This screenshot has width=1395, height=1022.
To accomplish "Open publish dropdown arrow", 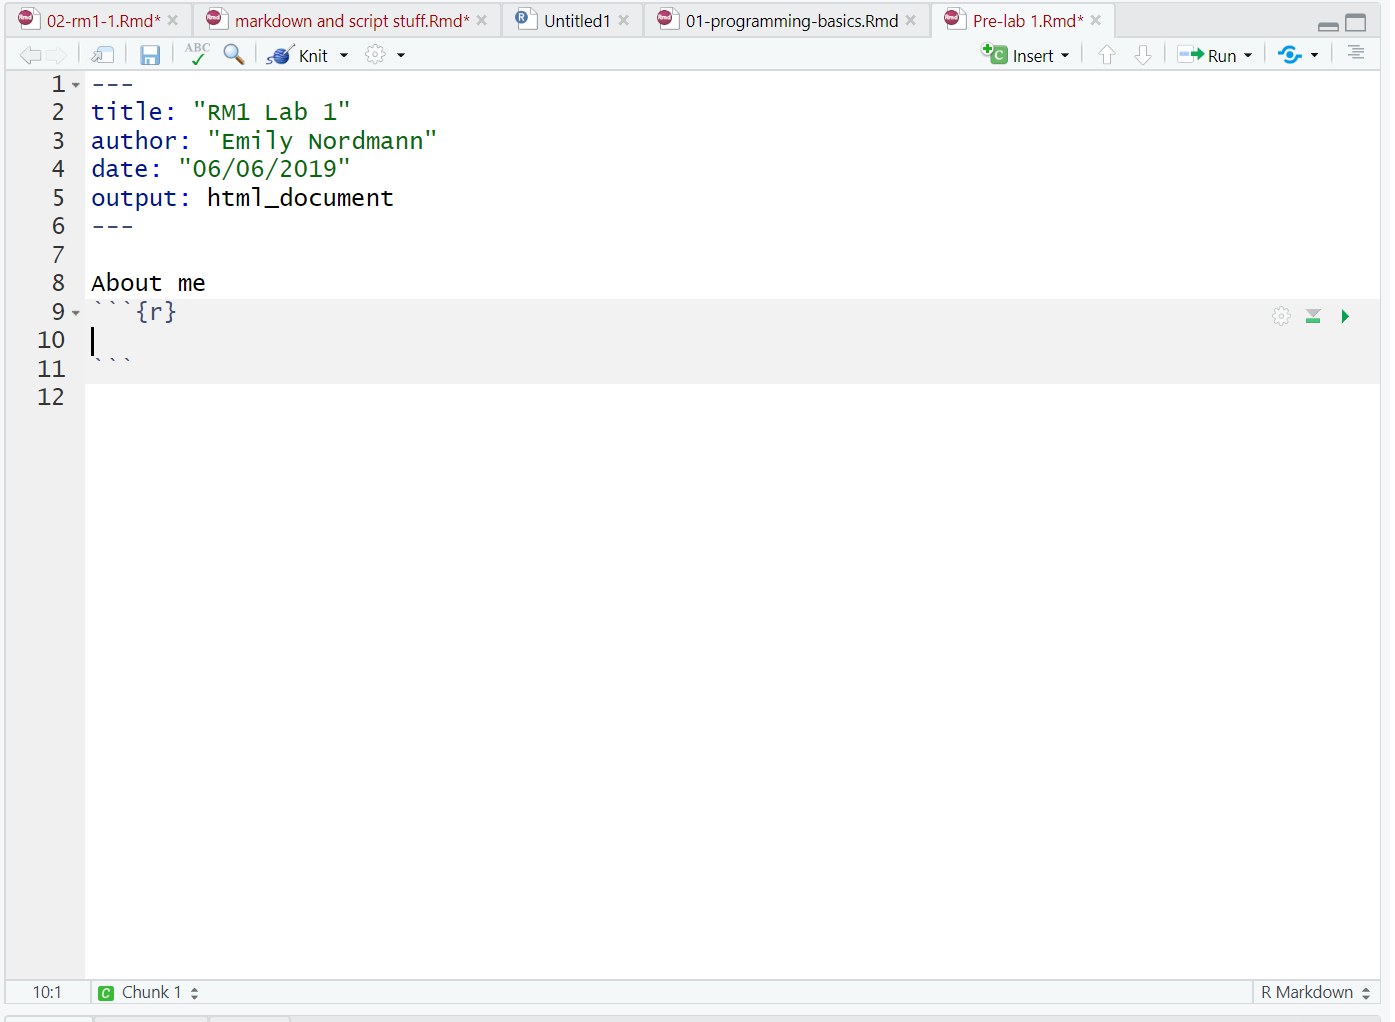I will point(1314,56).
